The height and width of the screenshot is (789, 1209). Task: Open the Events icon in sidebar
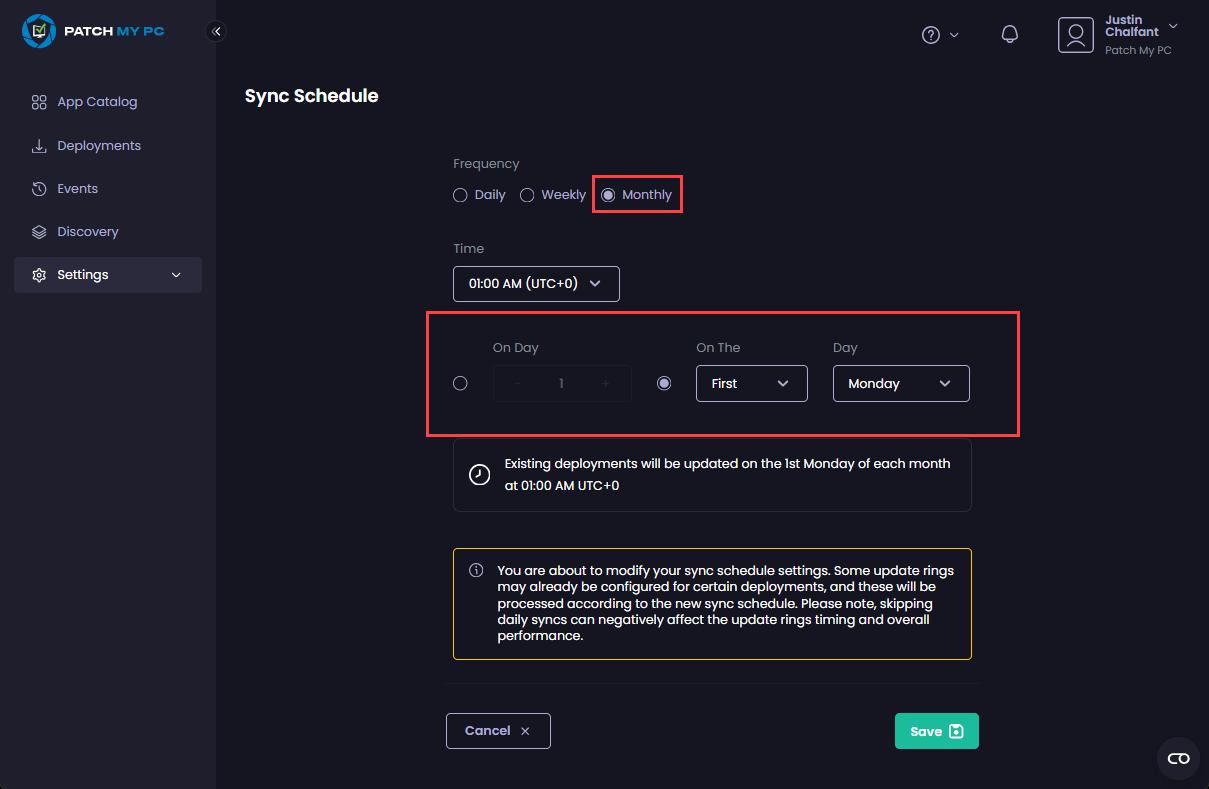38,188
